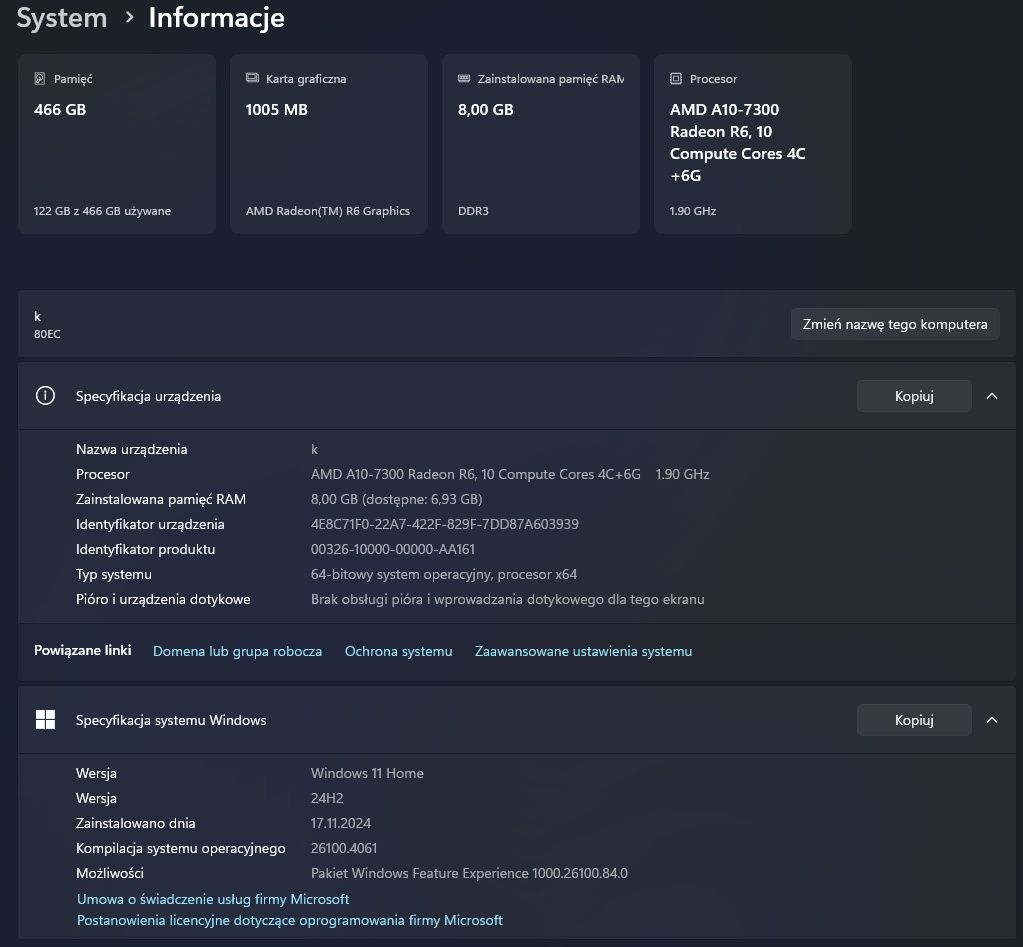Click the install date 17.11.2024
The image size is (1023, 947).
coord(341,823)
